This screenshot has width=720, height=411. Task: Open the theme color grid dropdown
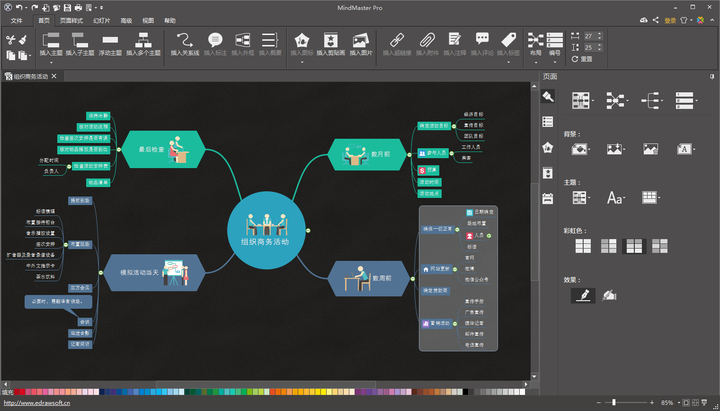[x=651, y=198]
